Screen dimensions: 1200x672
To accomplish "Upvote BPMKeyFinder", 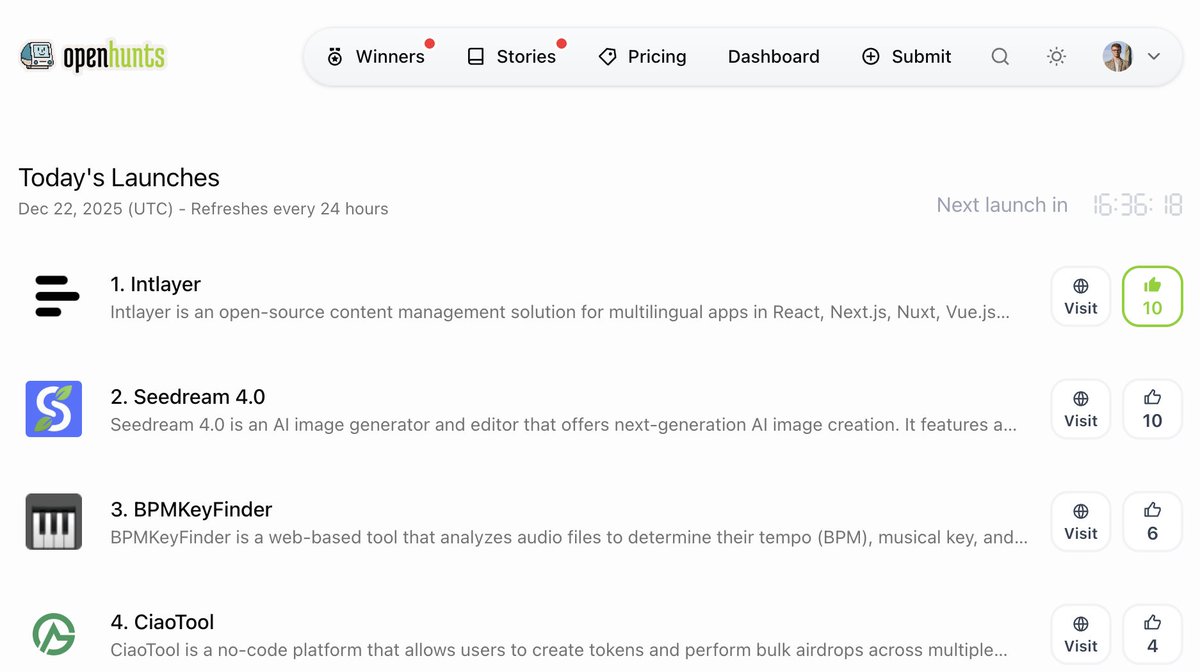I will 1153,522.
